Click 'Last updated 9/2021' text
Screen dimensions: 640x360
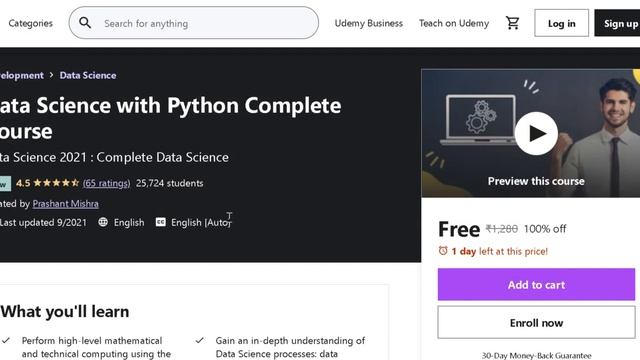pos(43,222)
